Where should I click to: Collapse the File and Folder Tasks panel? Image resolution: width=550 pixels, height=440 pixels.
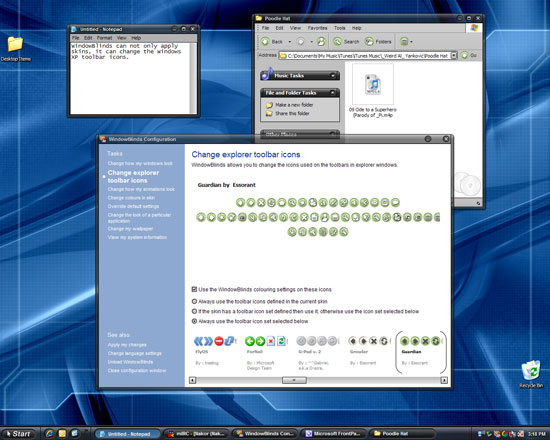(x=333, y=93)
